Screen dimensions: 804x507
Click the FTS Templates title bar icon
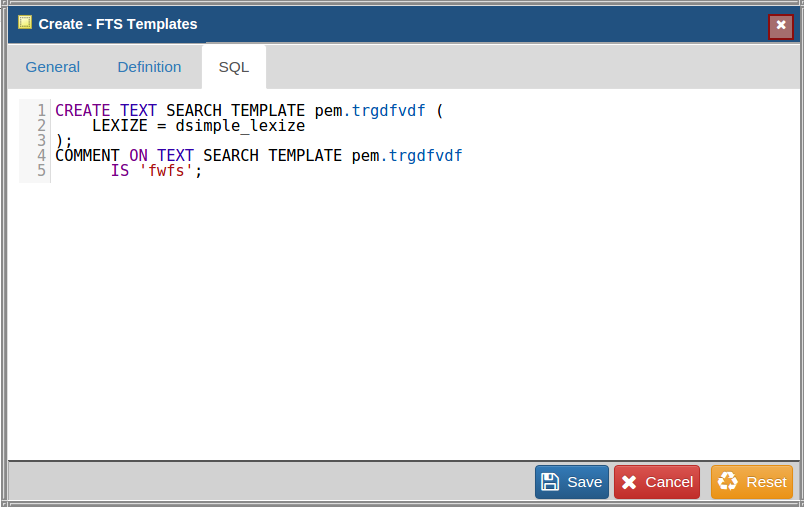[x=25, y=23]
